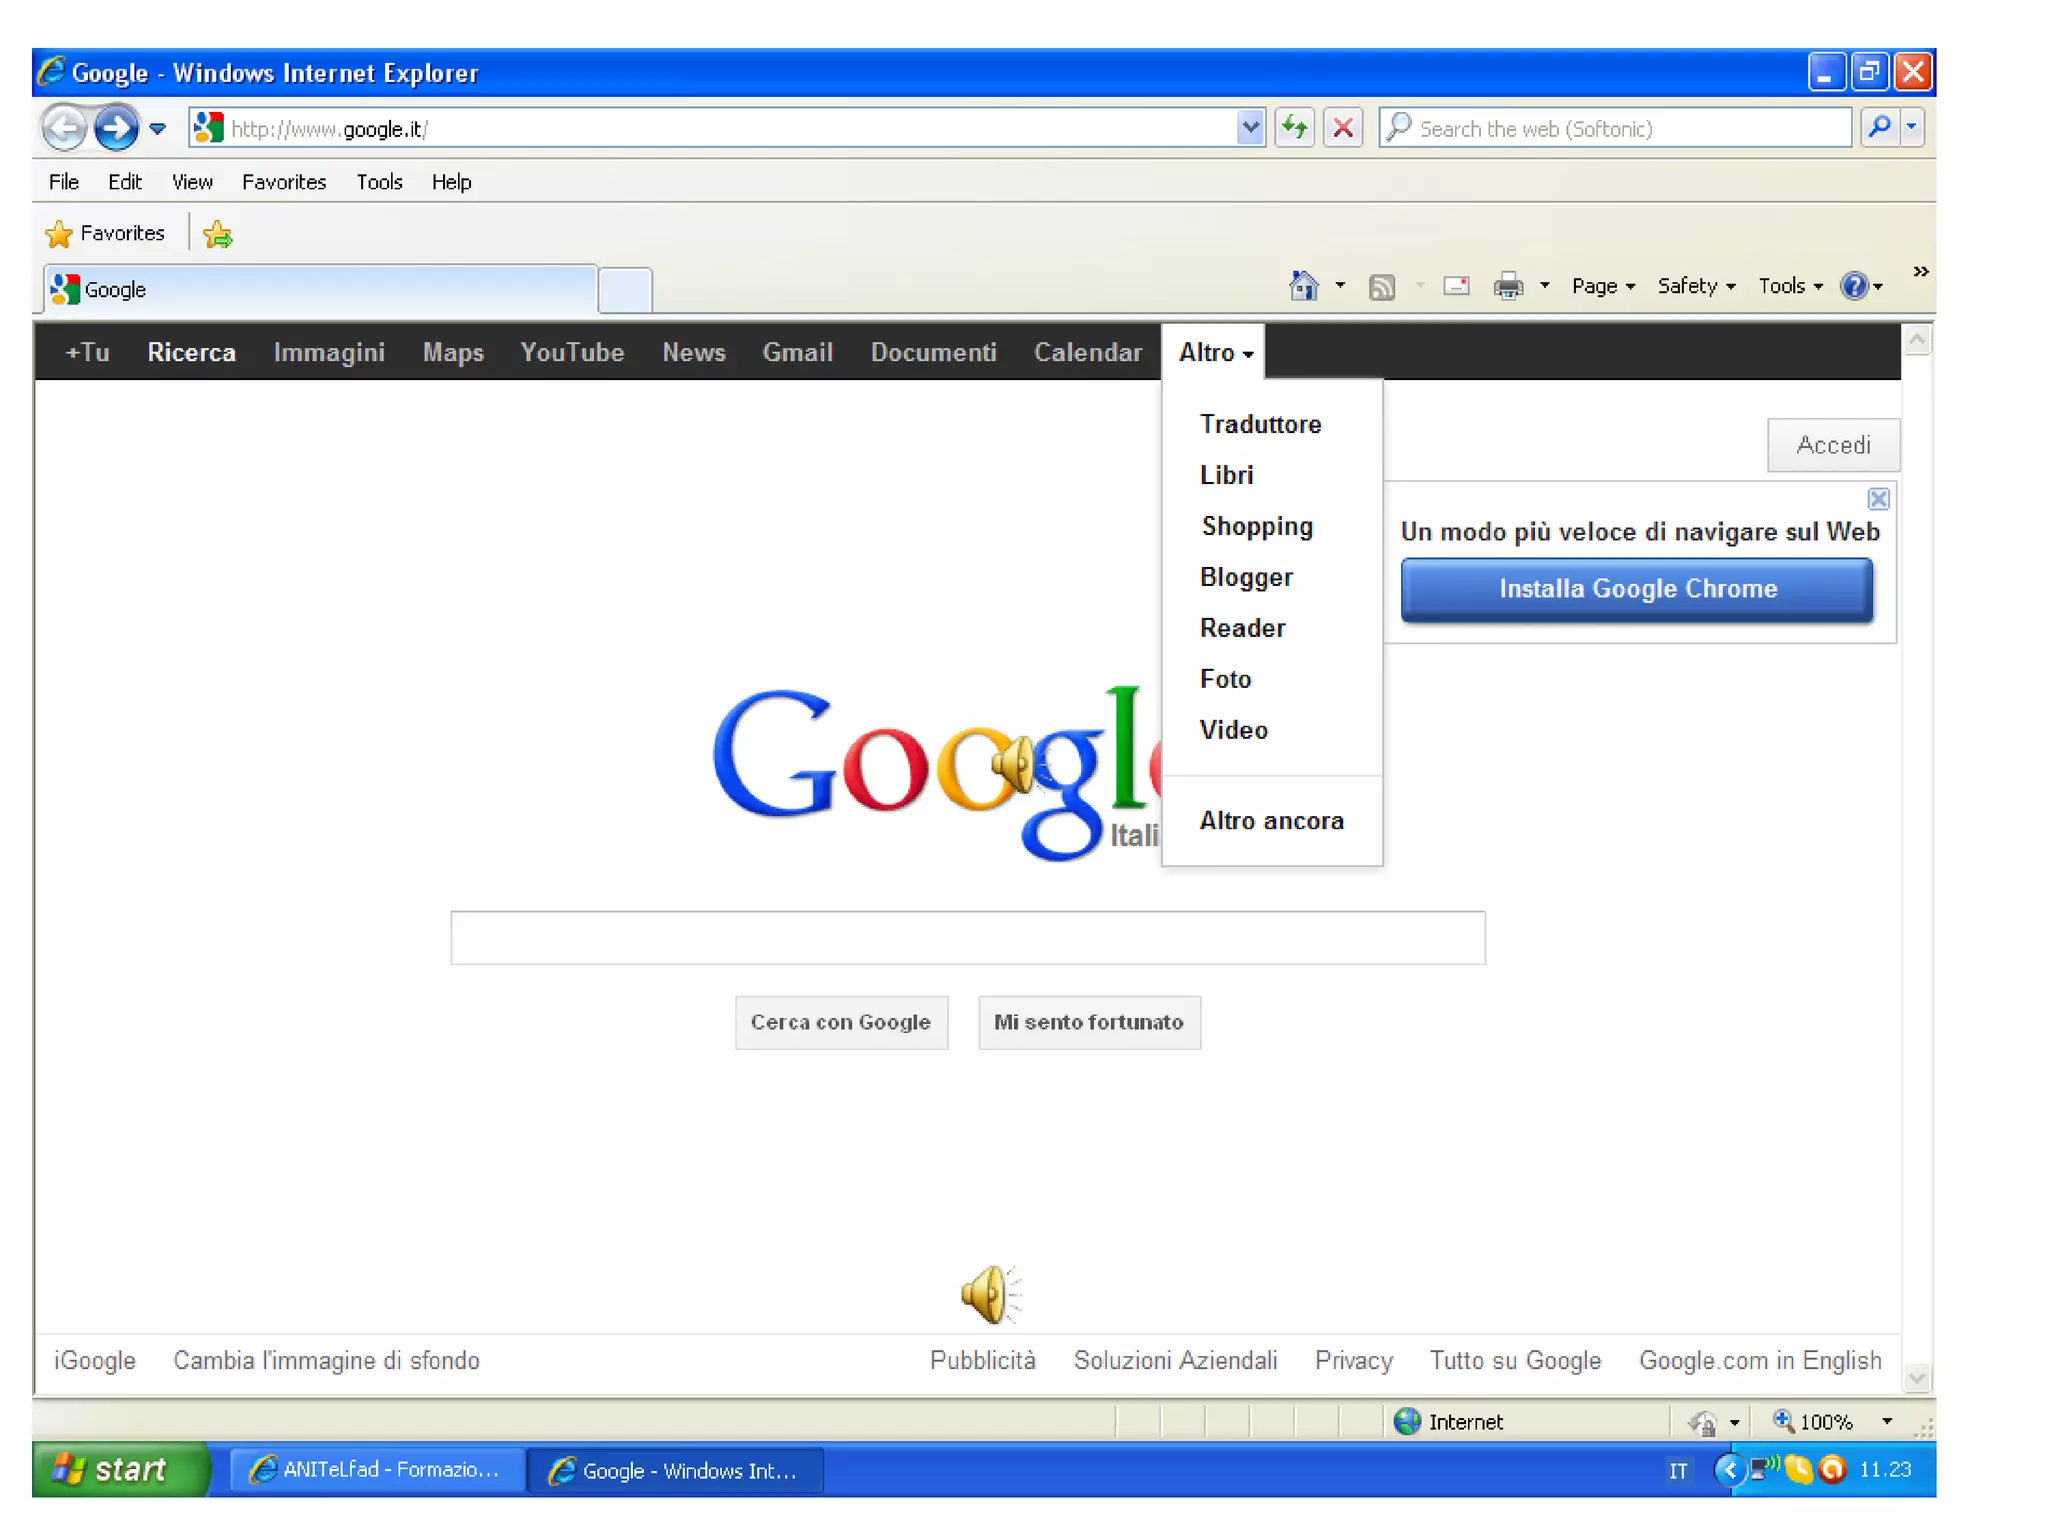Image resolution: width=2048 pixels, height=1536 pixels.
Task: Click the Read Mail envelope icon
Action: (1456, 287)
